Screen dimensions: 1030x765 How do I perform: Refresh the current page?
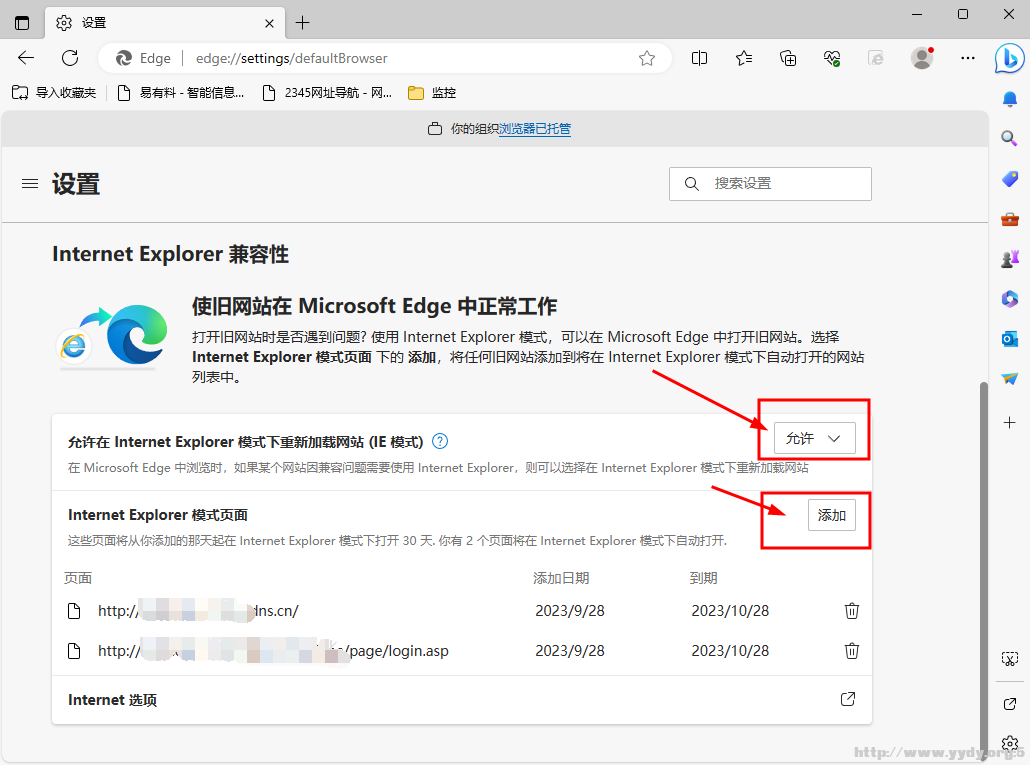70,58
